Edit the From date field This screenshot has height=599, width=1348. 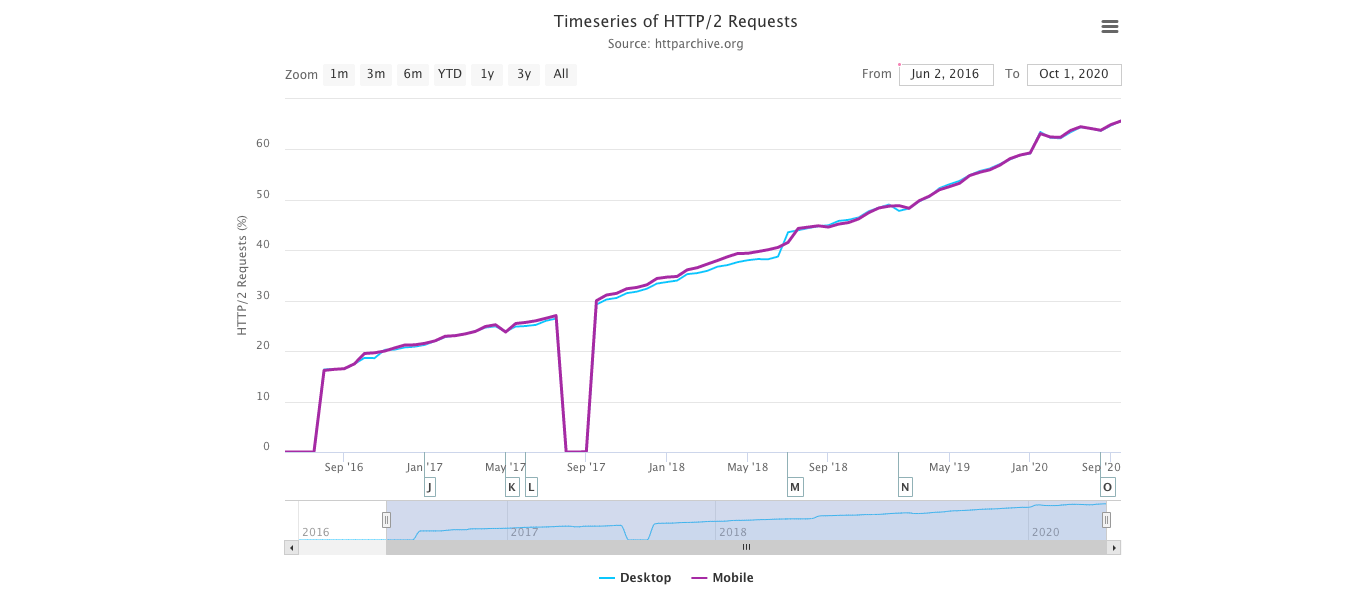[x=946, y=74]
